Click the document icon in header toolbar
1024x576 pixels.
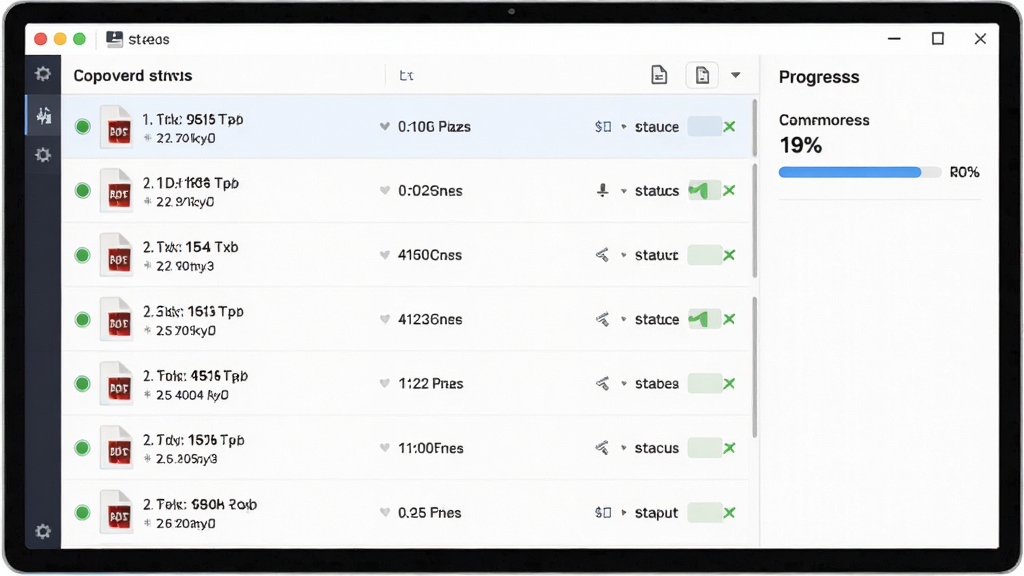[659, 75]
